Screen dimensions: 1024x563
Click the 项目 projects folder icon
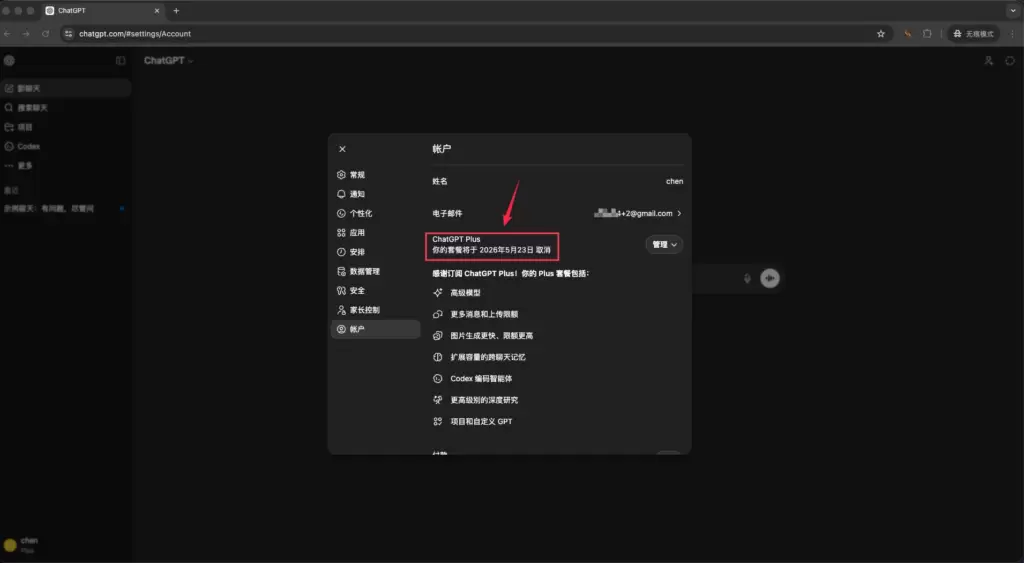click(x=9, y=127)
